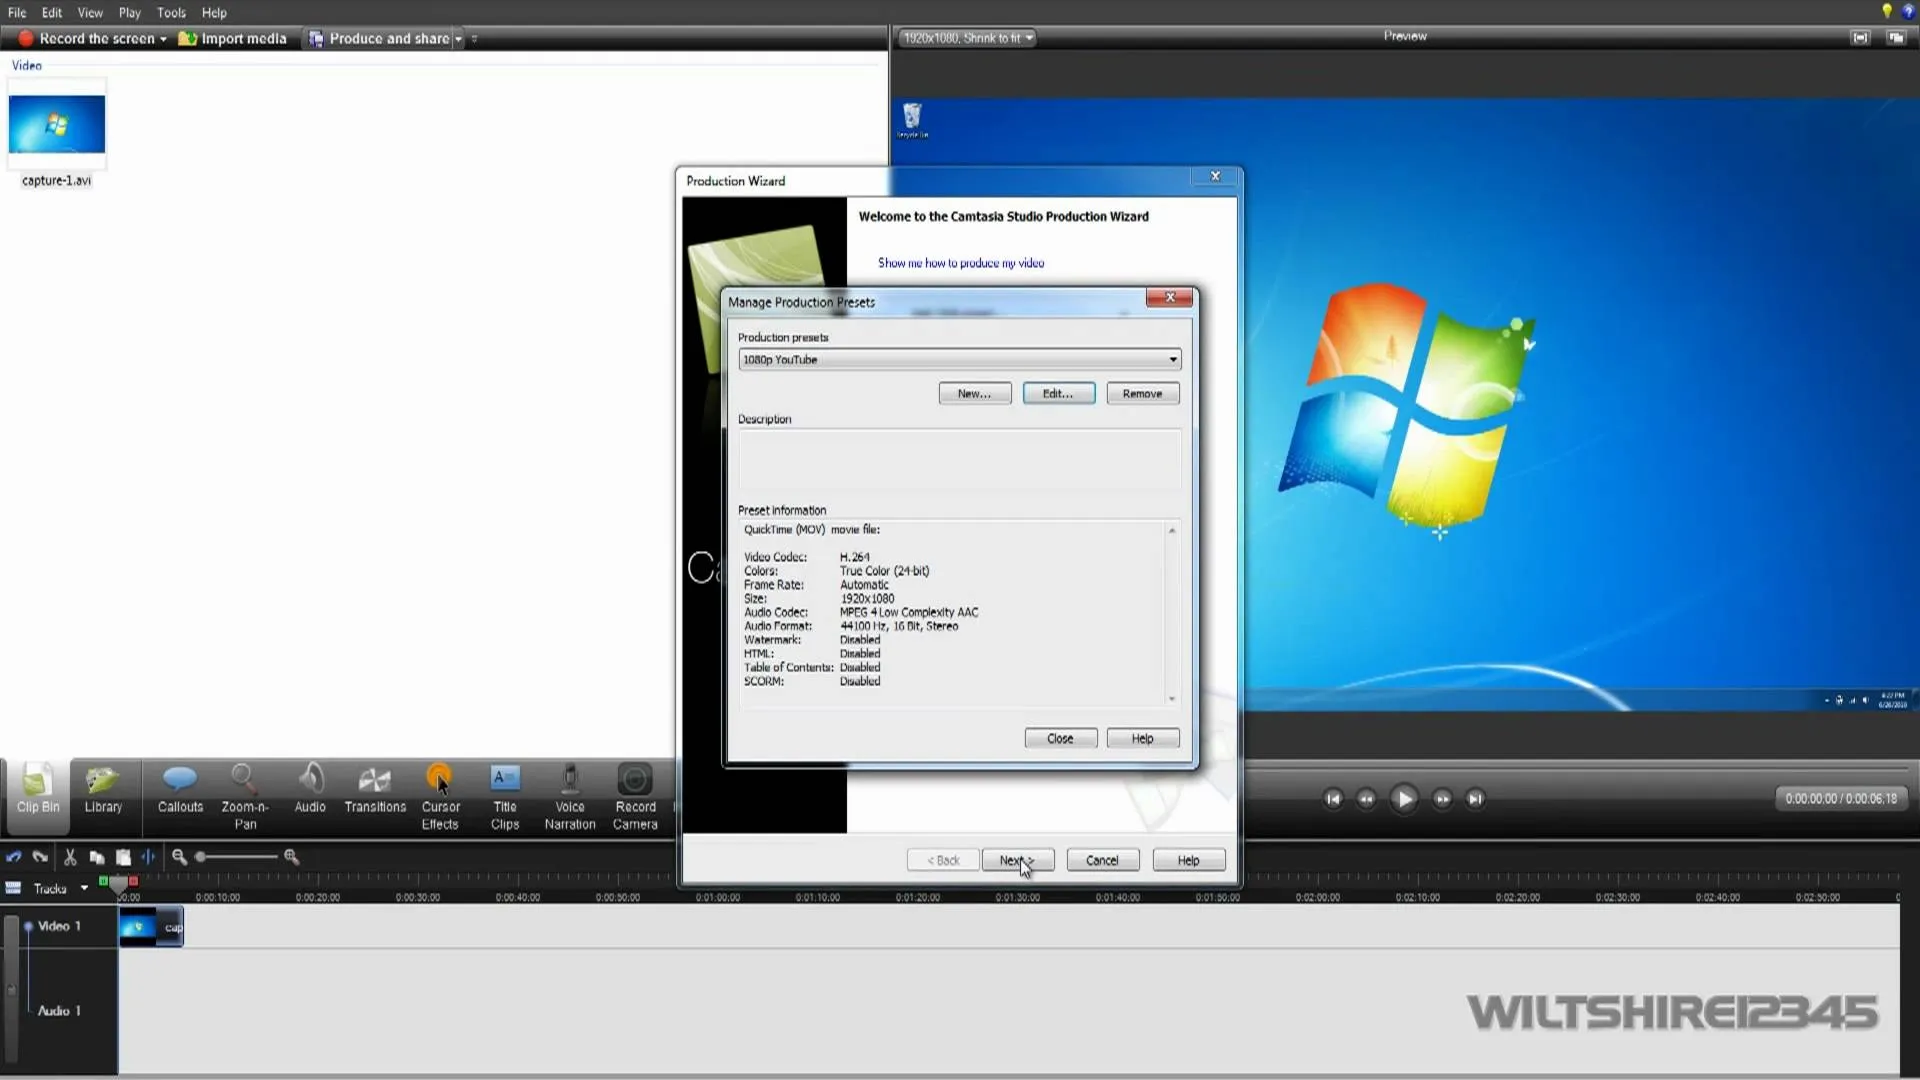
Task: Zoom out the timeline with magnifier
Action: 179,857
